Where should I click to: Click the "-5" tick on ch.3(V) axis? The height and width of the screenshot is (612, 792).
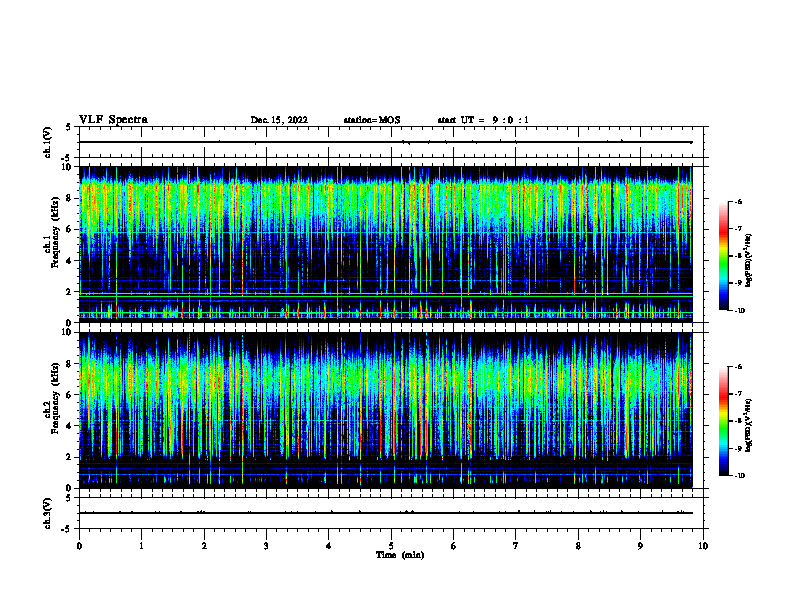point(67,529)
